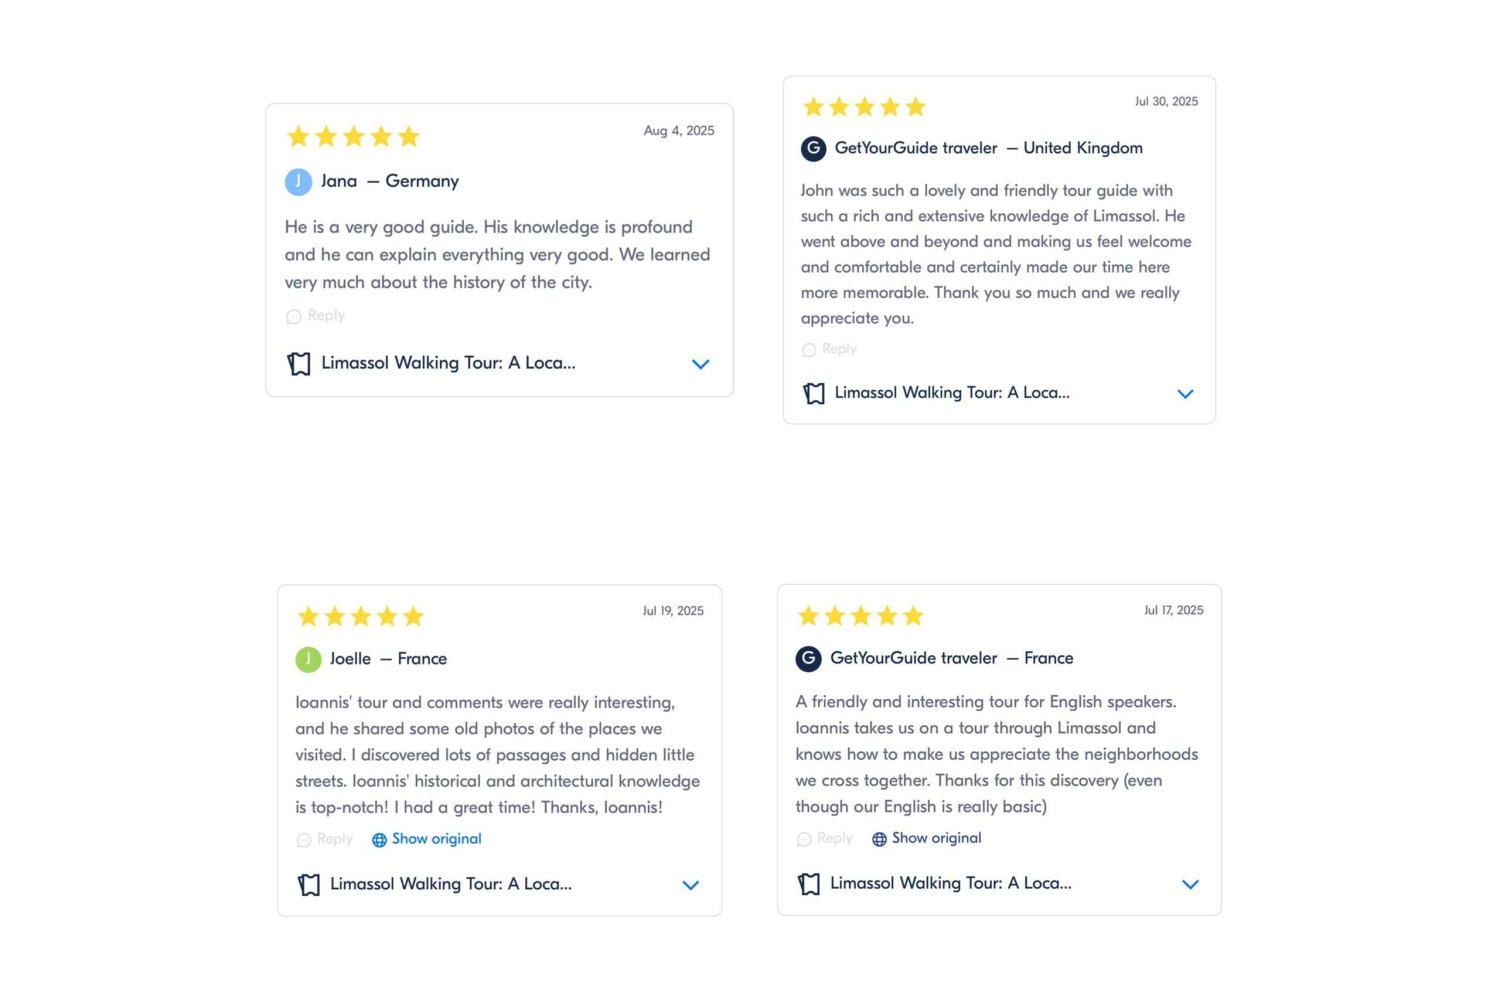The height and width of the screenshot is (1001, 1500).
Task: Expand tour details on Joelle's review
Action: click(x=690, y=885)
